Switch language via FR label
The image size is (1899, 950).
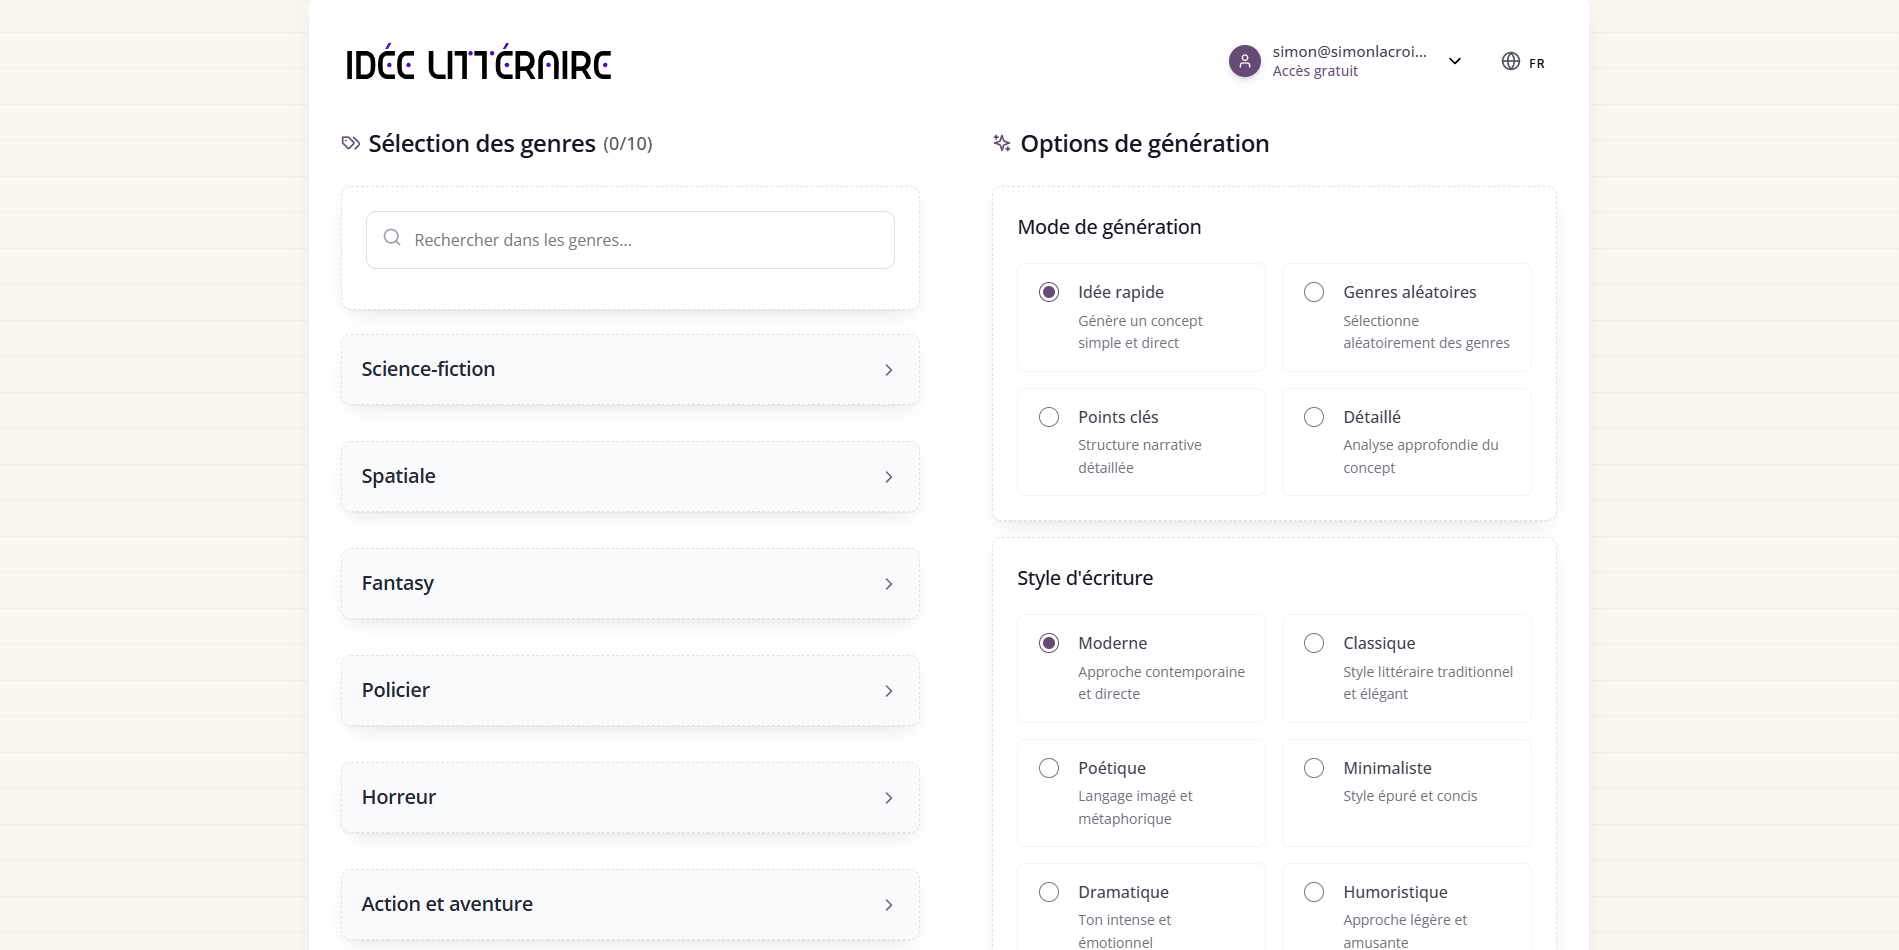(x=1537, y=63)
